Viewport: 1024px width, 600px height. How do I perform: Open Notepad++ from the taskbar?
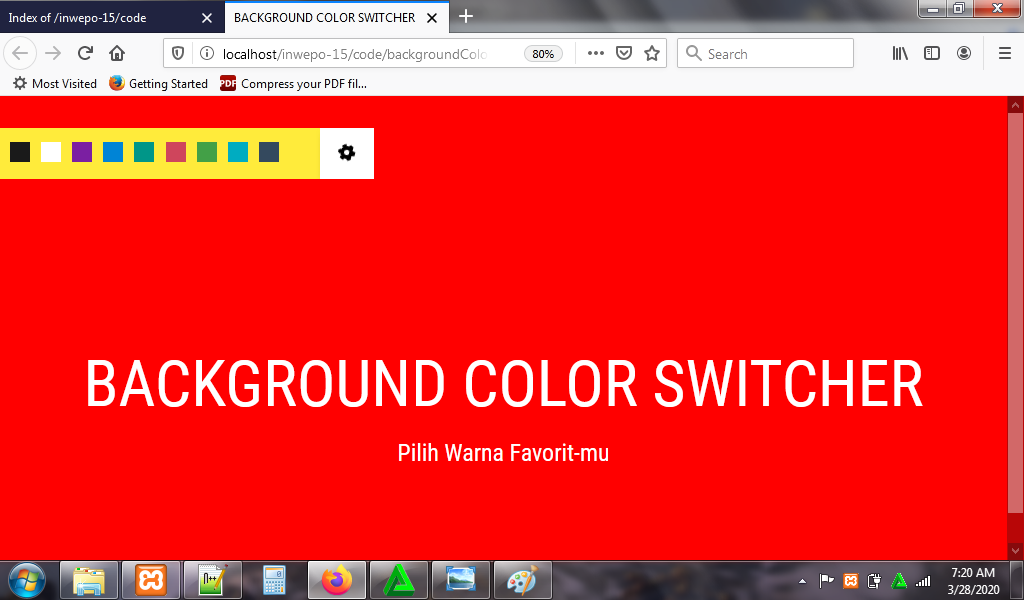[x=213, y=580]
